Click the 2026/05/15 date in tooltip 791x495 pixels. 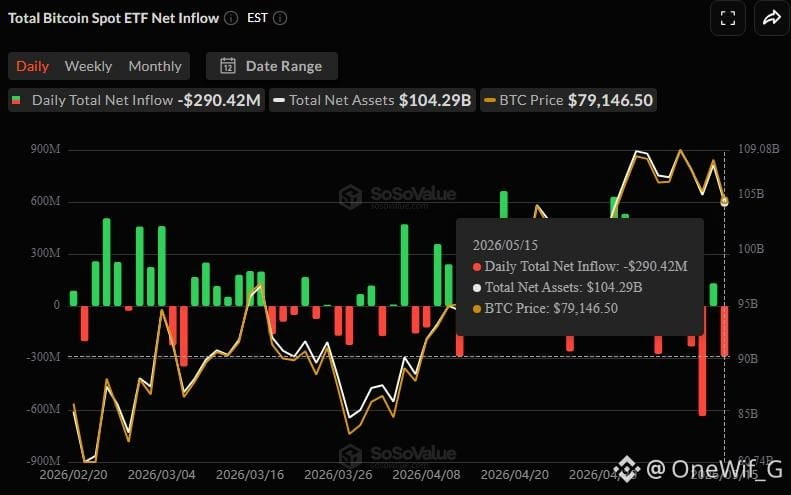pyautogui.click(x=505, y=245)
